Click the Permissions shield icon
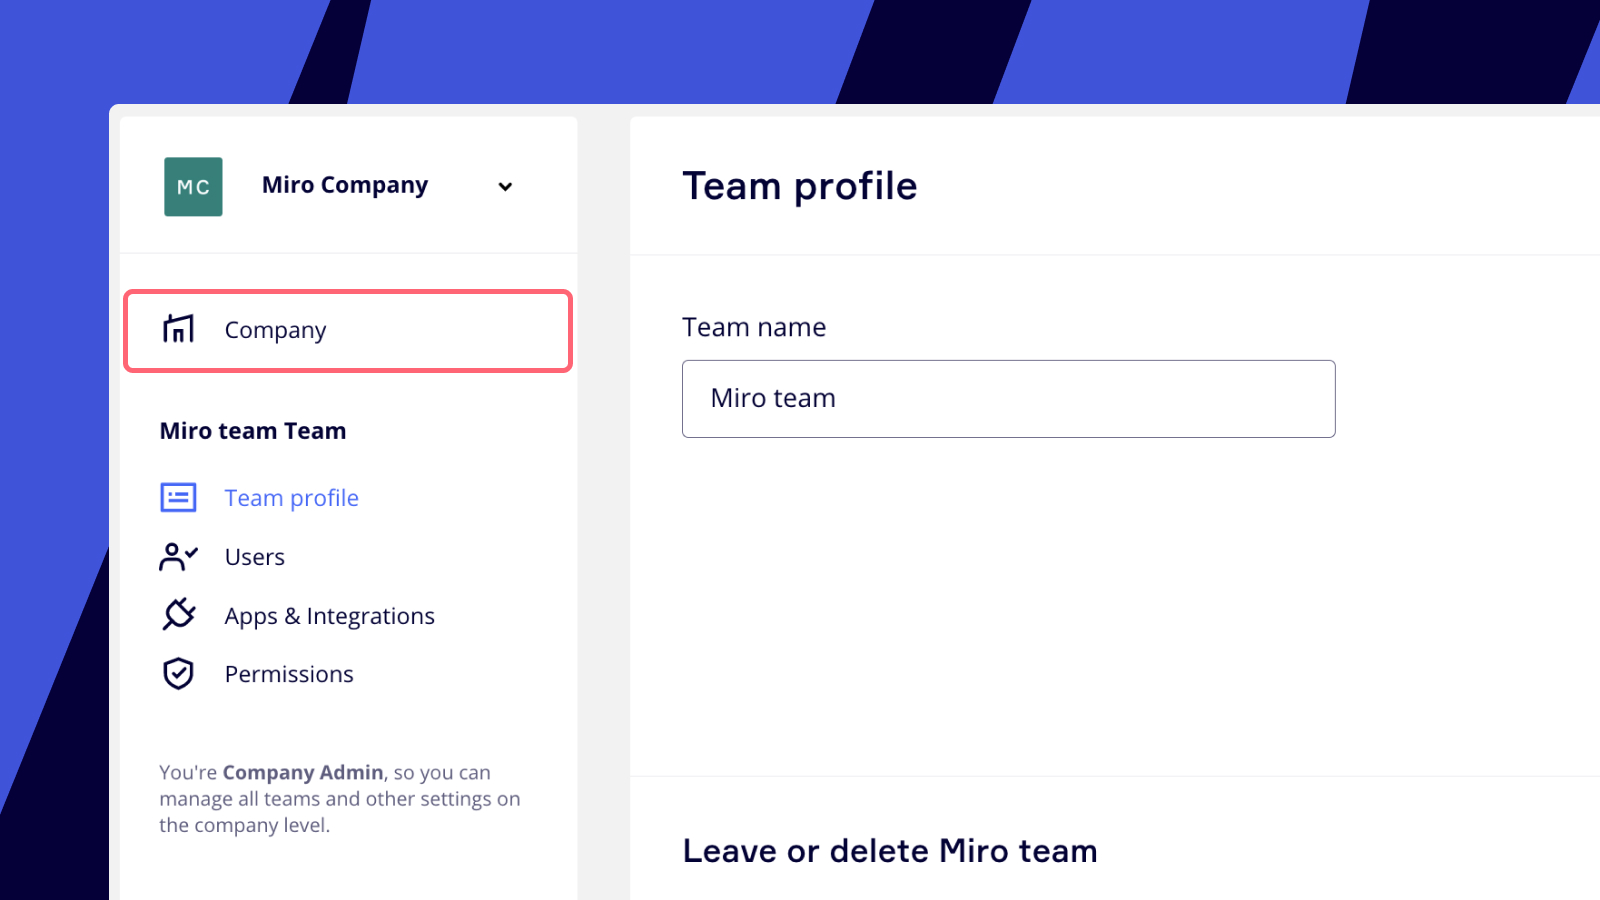This screenshot has width=1600, height=900. (178, 674)
